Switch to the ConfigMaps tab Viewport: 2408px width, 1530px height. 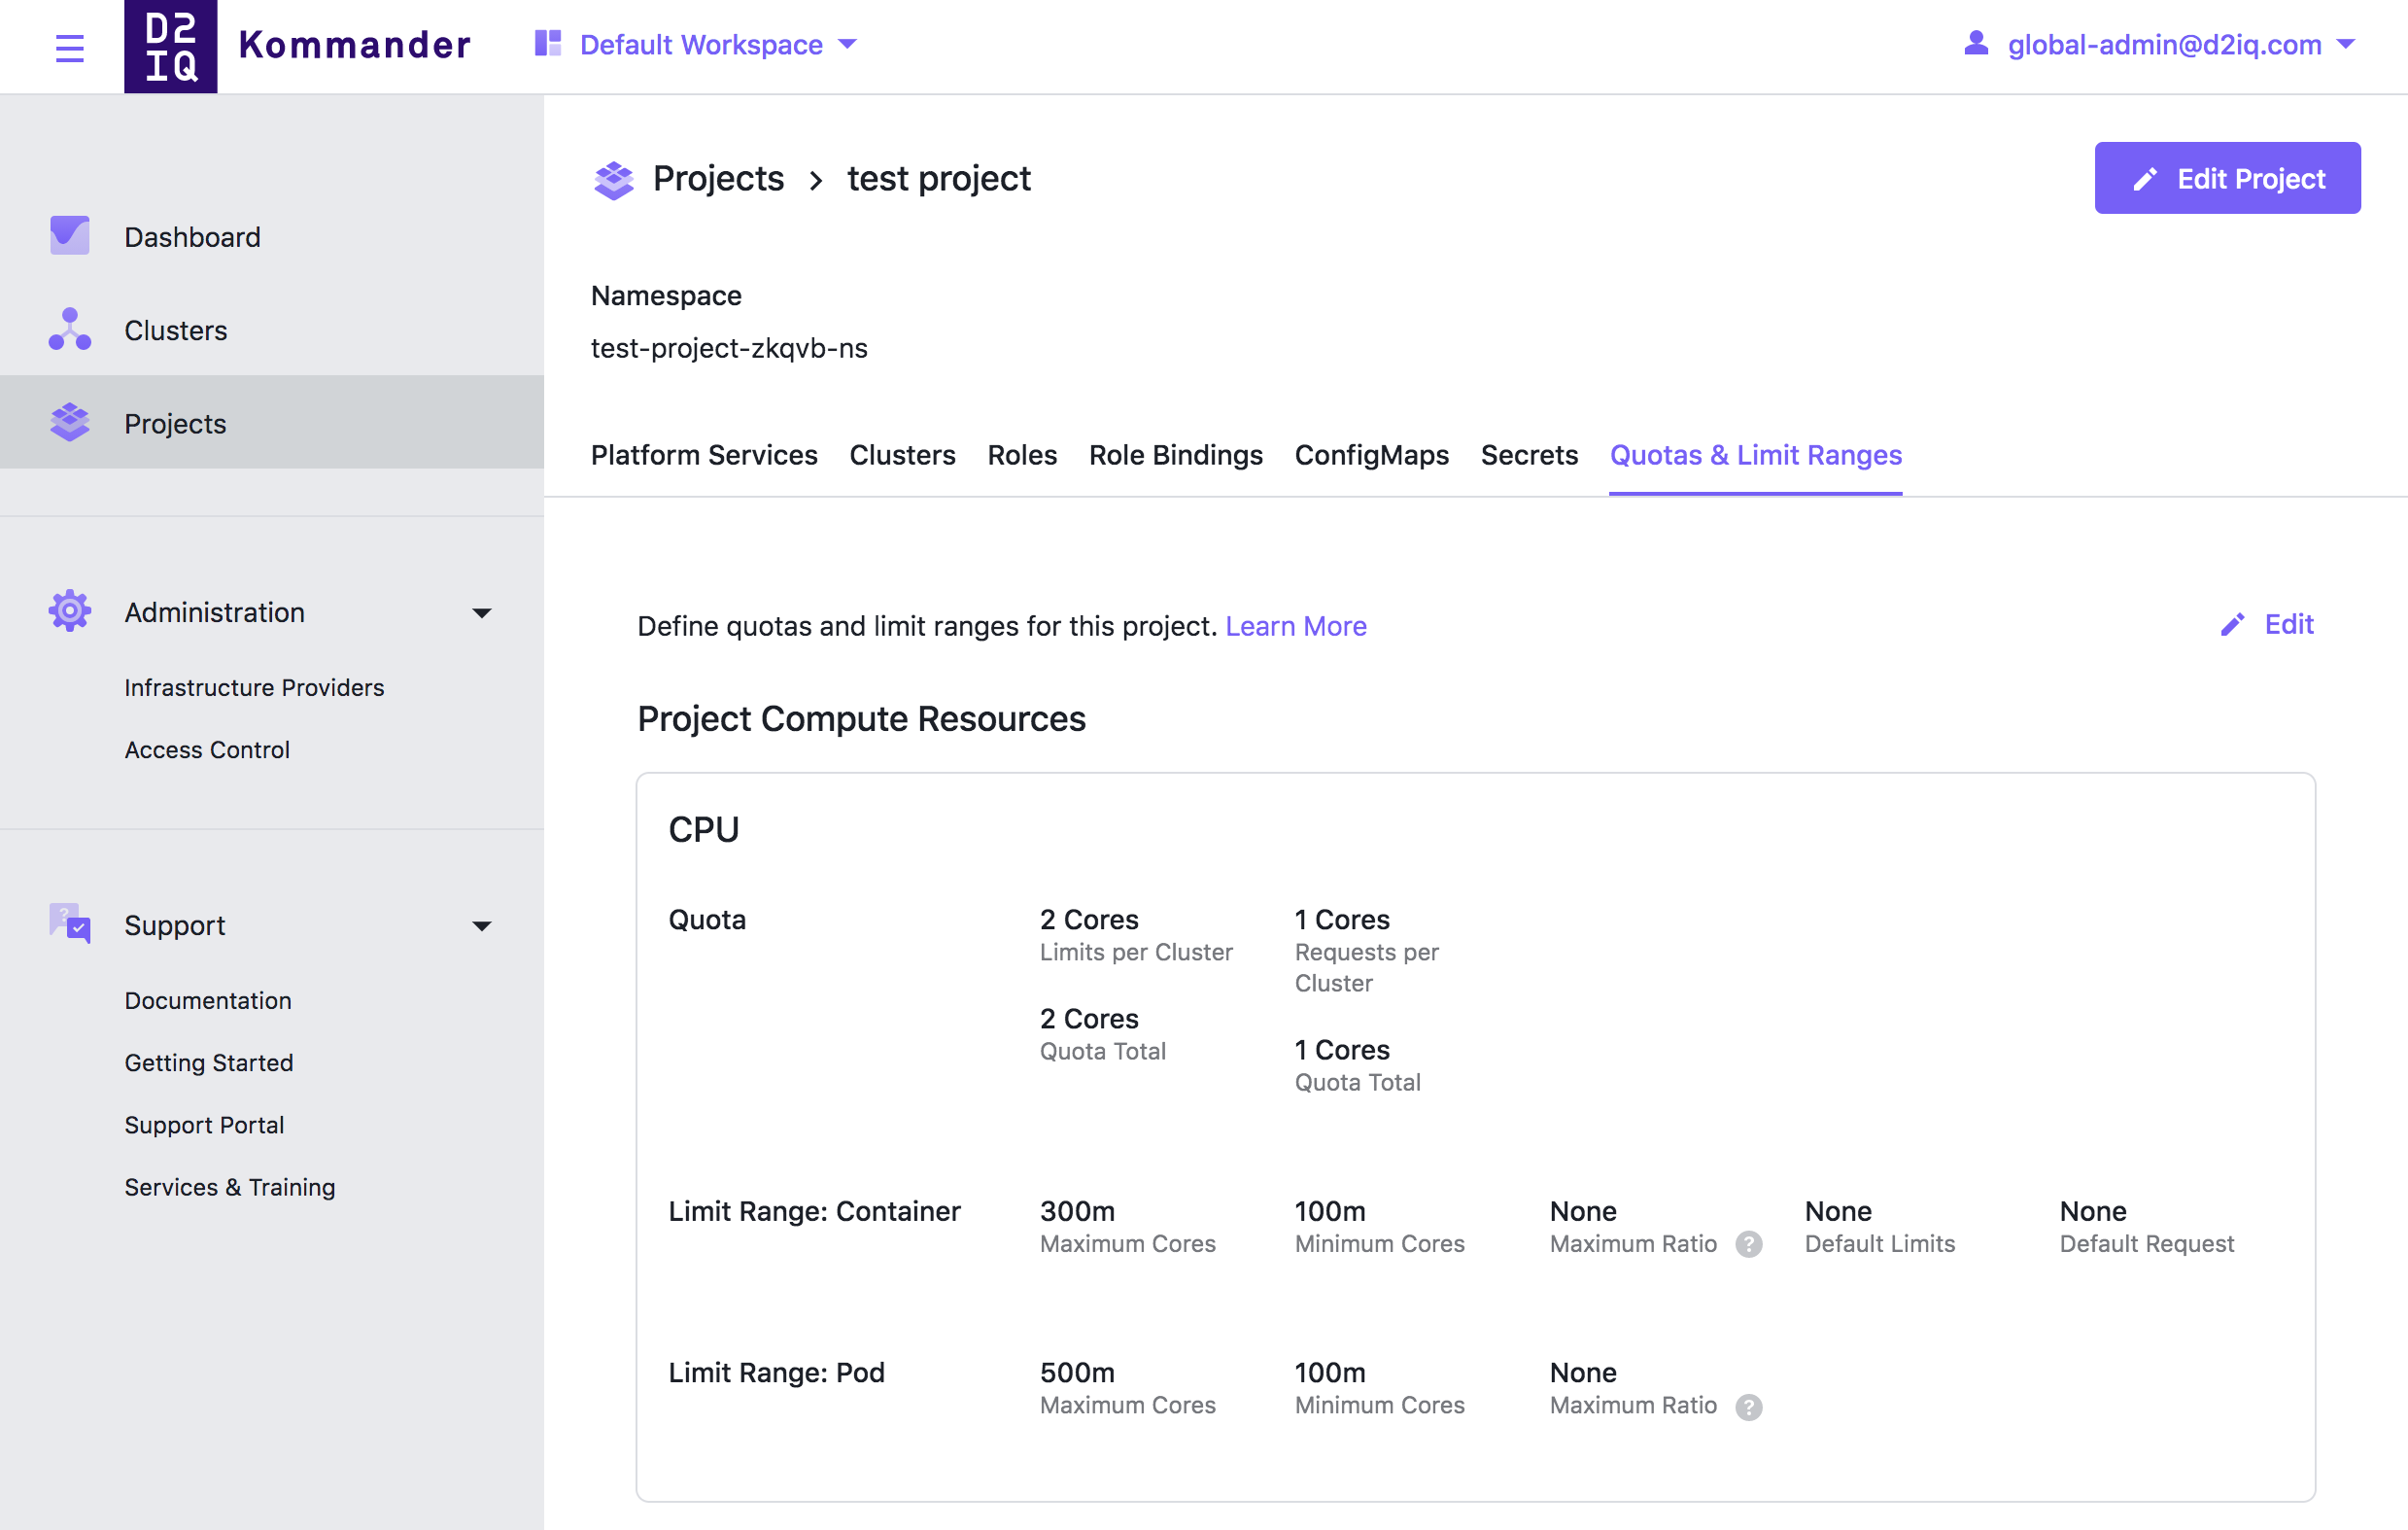tap(1371, 455)
